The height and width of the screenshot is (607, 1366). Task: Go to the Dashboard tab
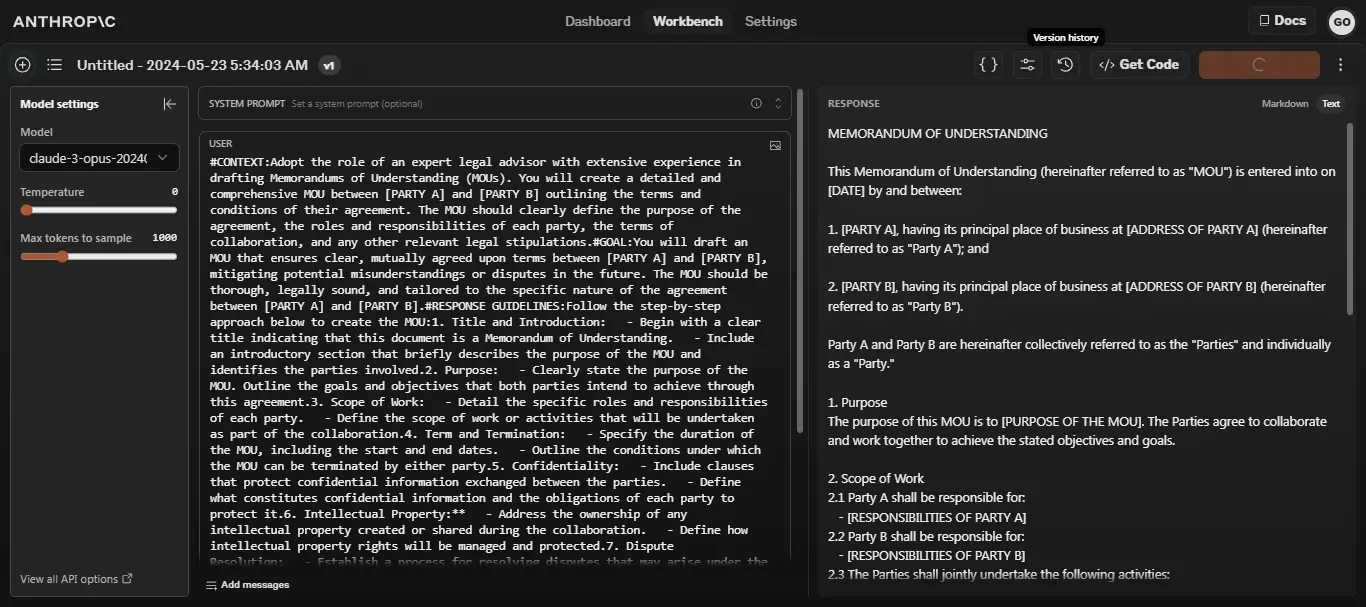coord(598,21)
